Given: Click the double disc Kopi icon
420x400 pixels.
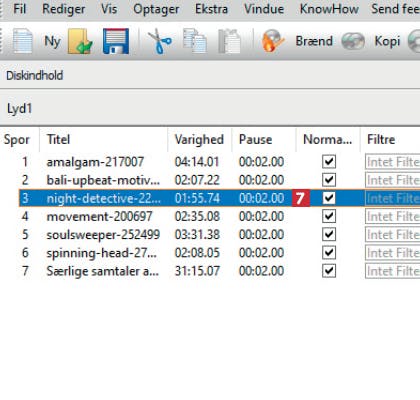Looking at the screenshot, I should tap(353, 41).
